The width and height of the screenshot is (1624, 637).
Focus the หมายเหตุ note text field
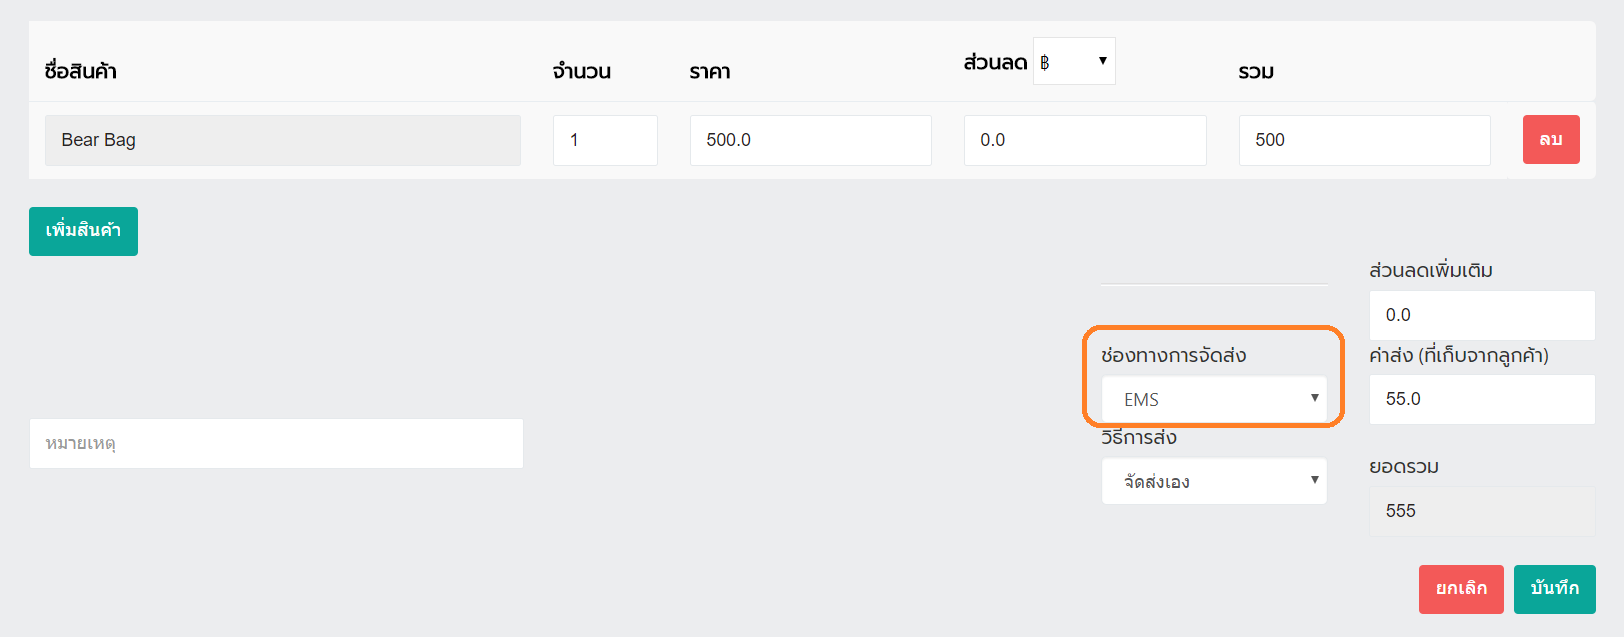tap(276, 443)
